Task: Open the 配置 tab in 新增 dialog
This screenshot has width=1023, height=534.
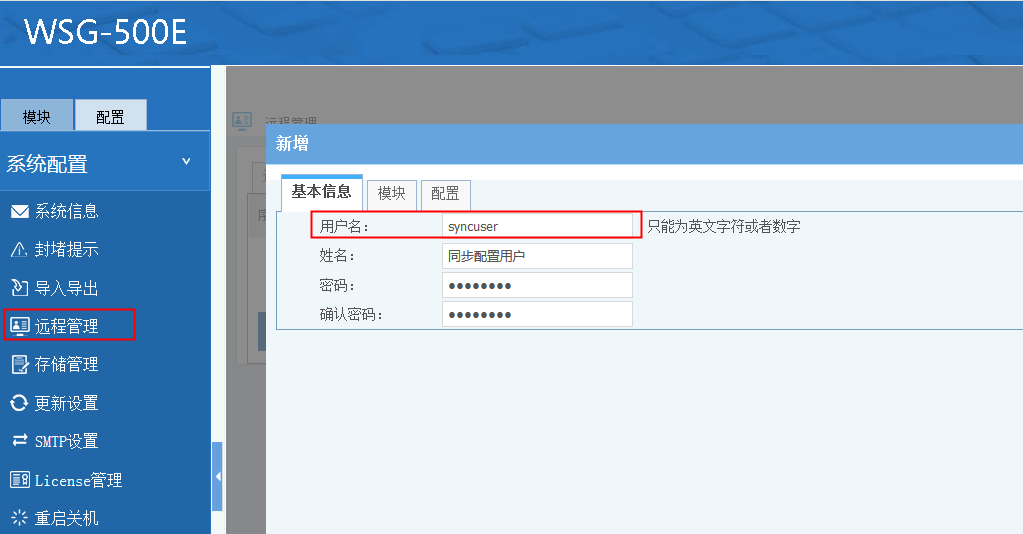Action: pyautogui.click(x=445, y=194)
